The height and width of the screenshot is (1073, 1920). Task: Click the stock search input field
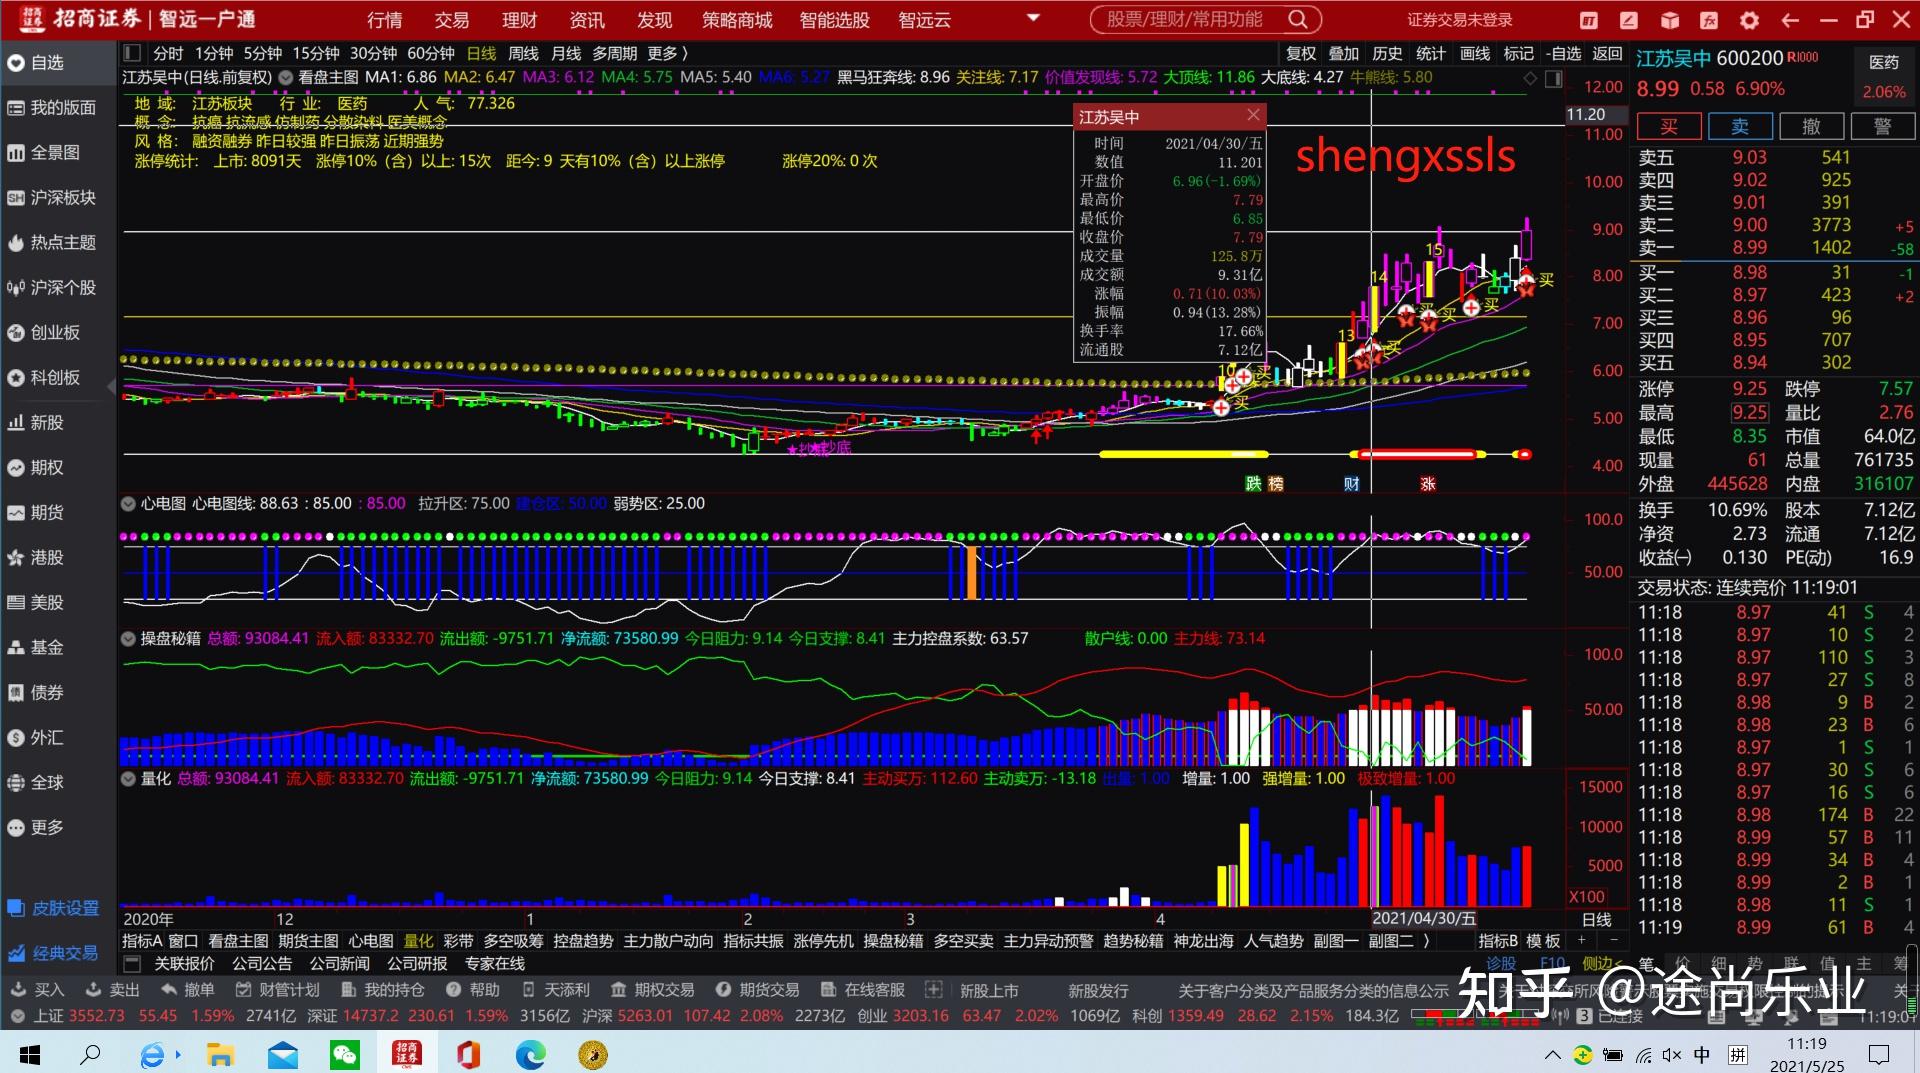click(x=1185, y=19)
